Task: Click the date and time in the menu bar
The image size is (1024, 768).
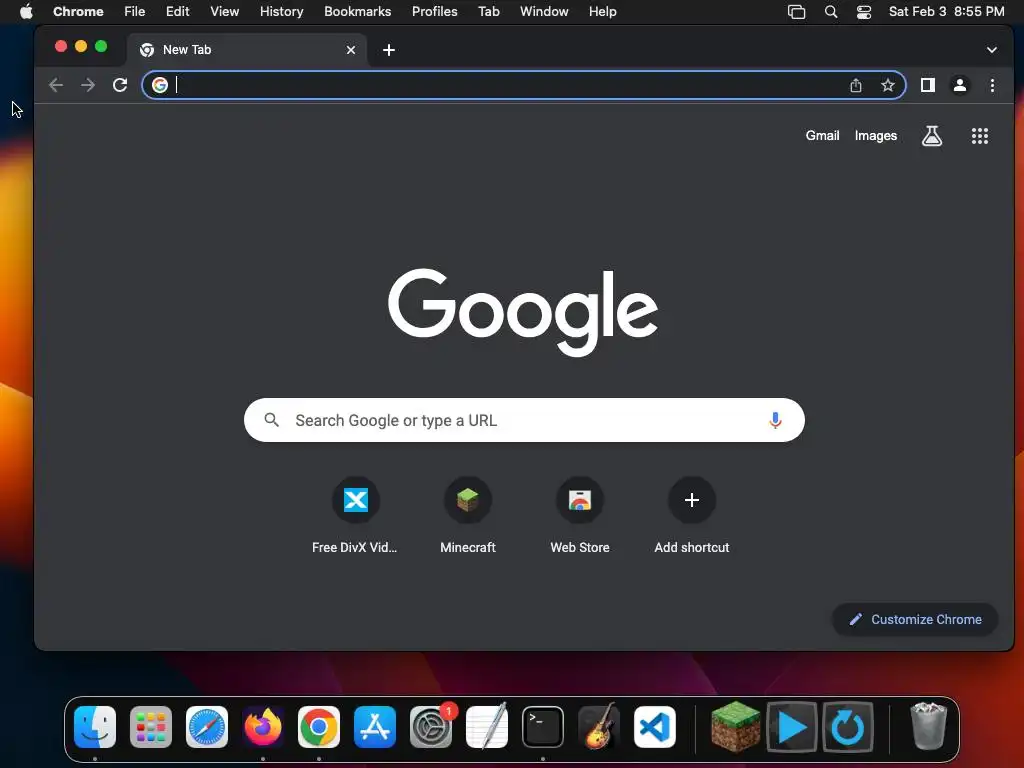Action: [946, 12]
